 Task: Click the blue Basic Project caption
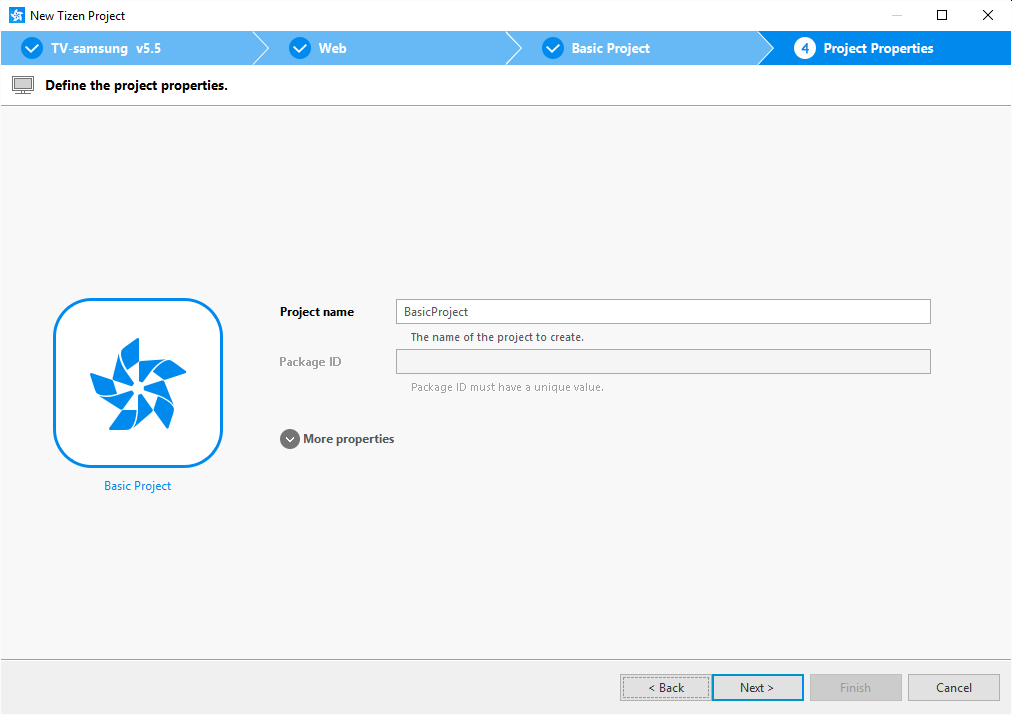[138, 486]
